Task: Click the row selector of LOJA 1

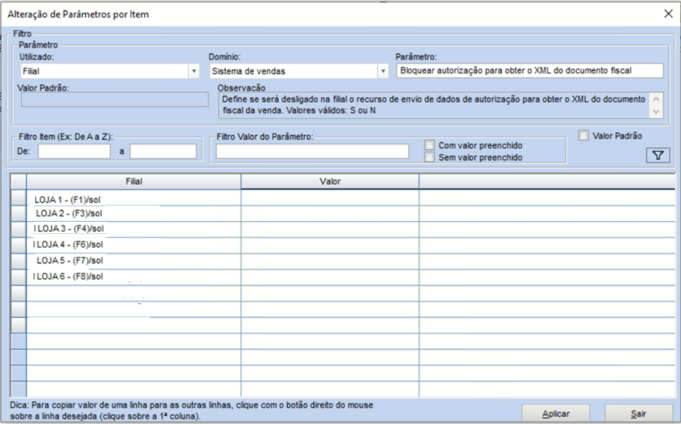Action: click(19, 198)
